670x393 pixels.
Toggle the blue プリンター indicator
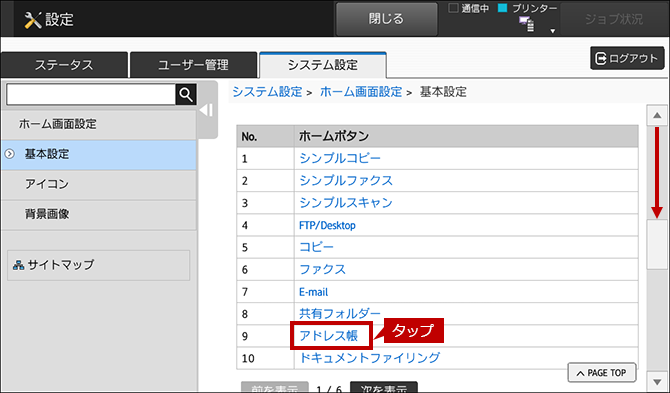tap(503, 8)
